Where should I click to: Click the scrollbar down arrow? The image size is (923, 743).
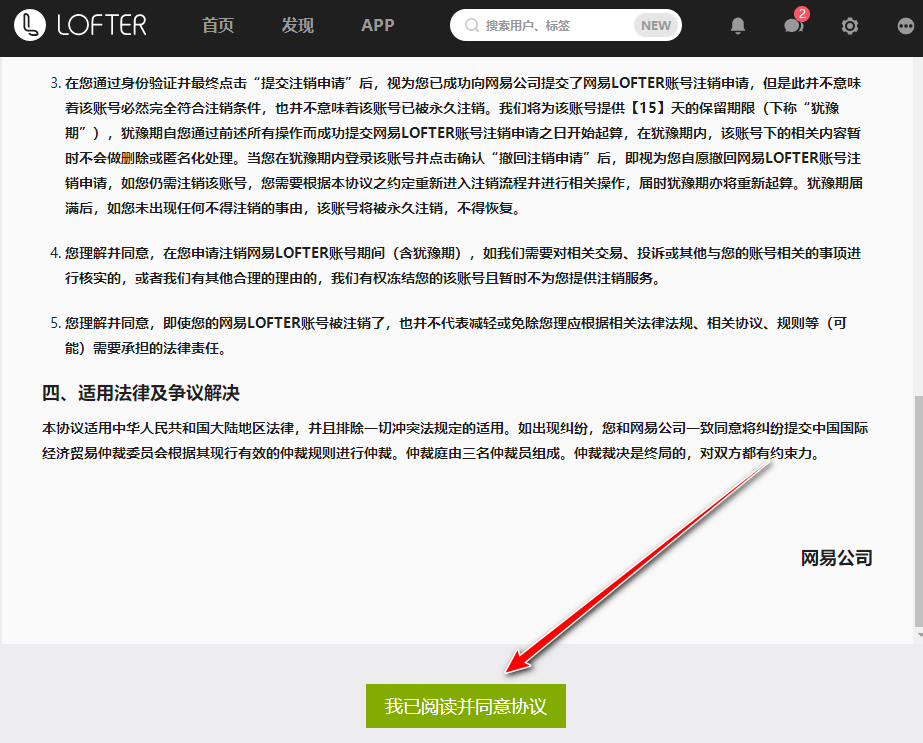click(x=919, y=635)
